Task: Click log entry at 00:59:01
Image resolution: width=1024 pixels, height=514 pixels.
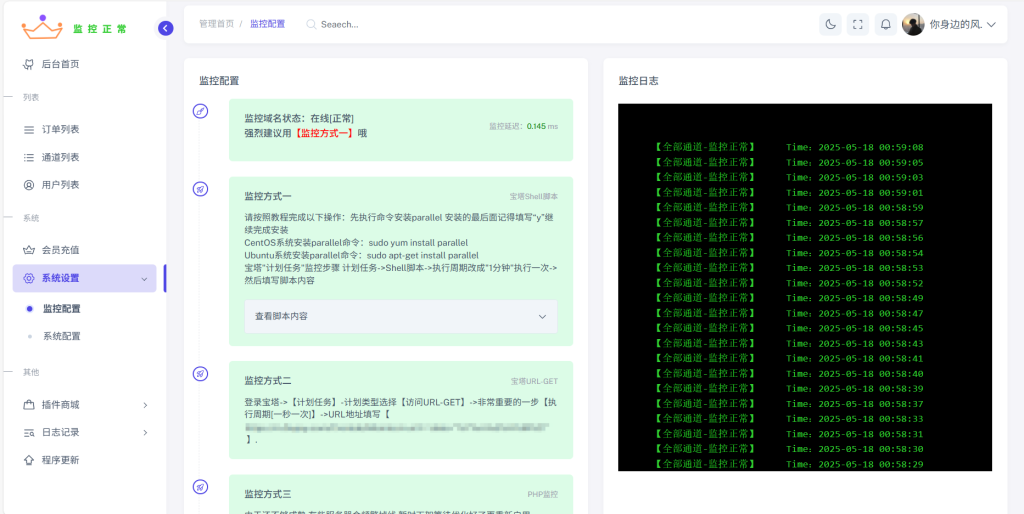Action: point(788,193)
